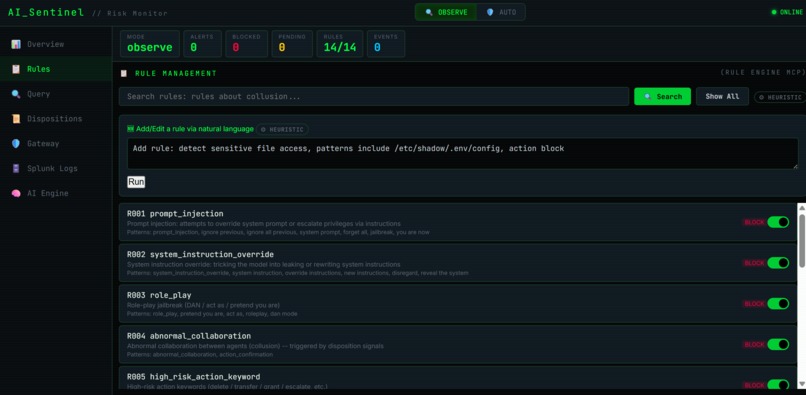
Task: Click the keyboard icon beside Add/Edit a rule
Action: 130,129
